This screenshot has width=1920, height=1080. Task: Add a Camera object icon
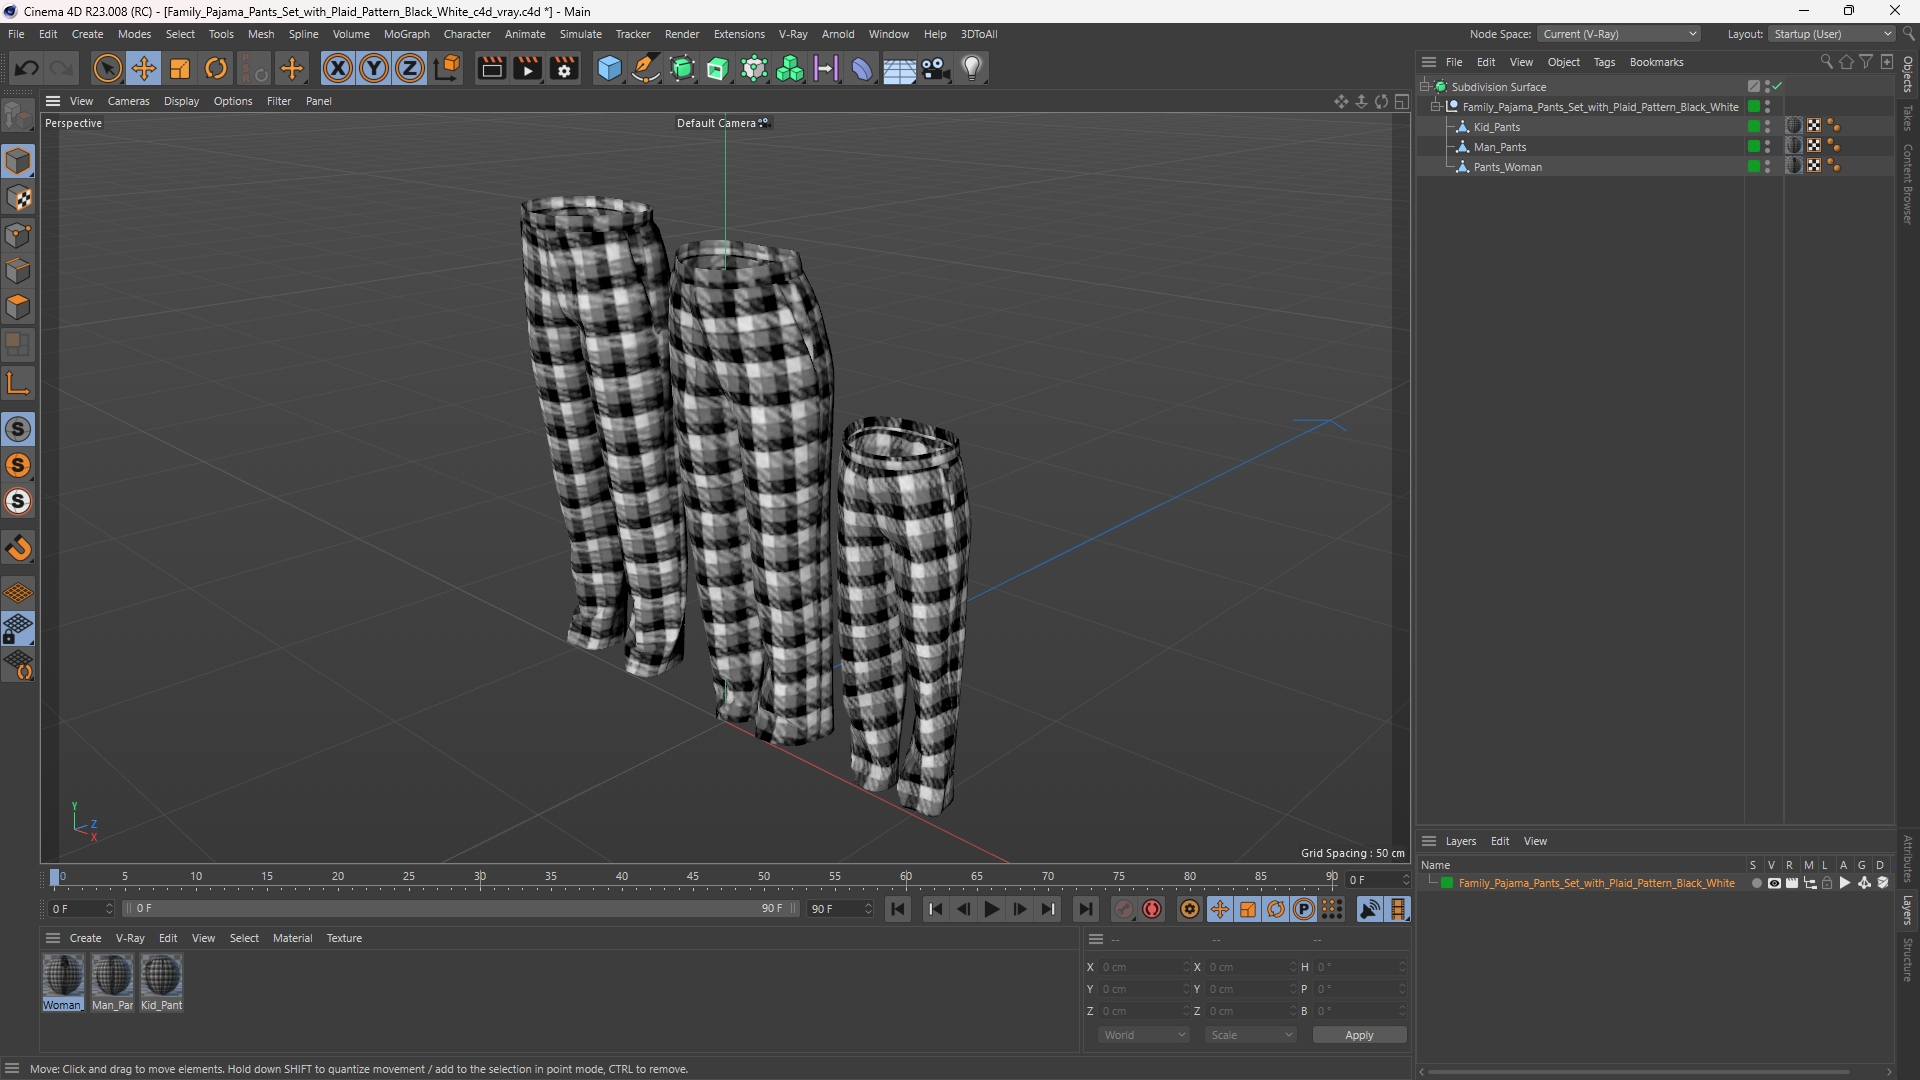936,68
